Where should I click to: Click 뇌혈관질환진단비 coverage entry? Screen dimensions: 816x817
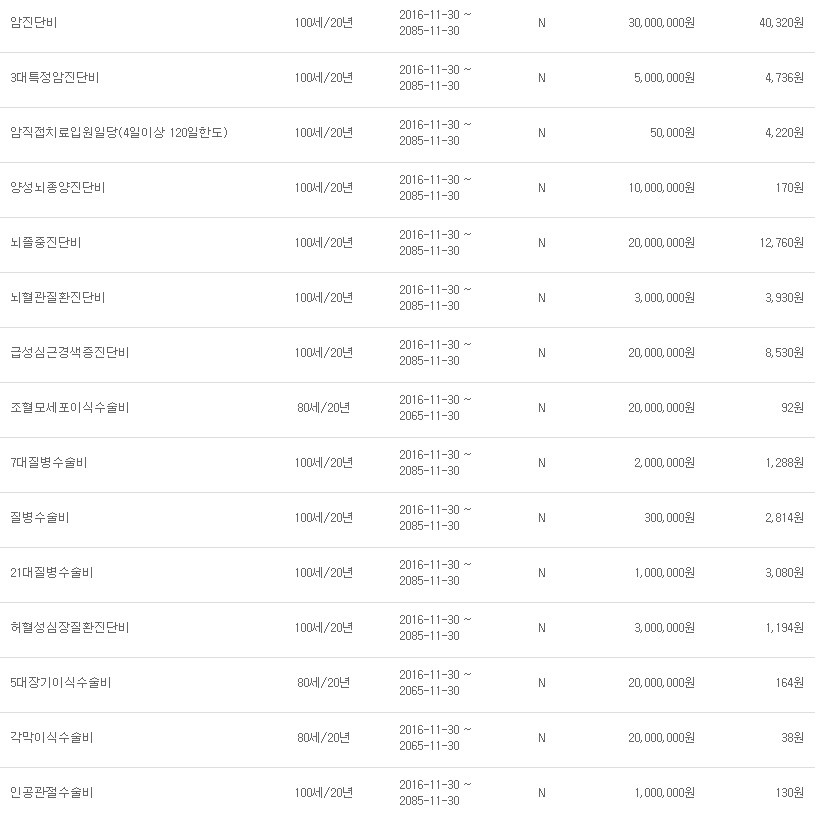point(57,298)
